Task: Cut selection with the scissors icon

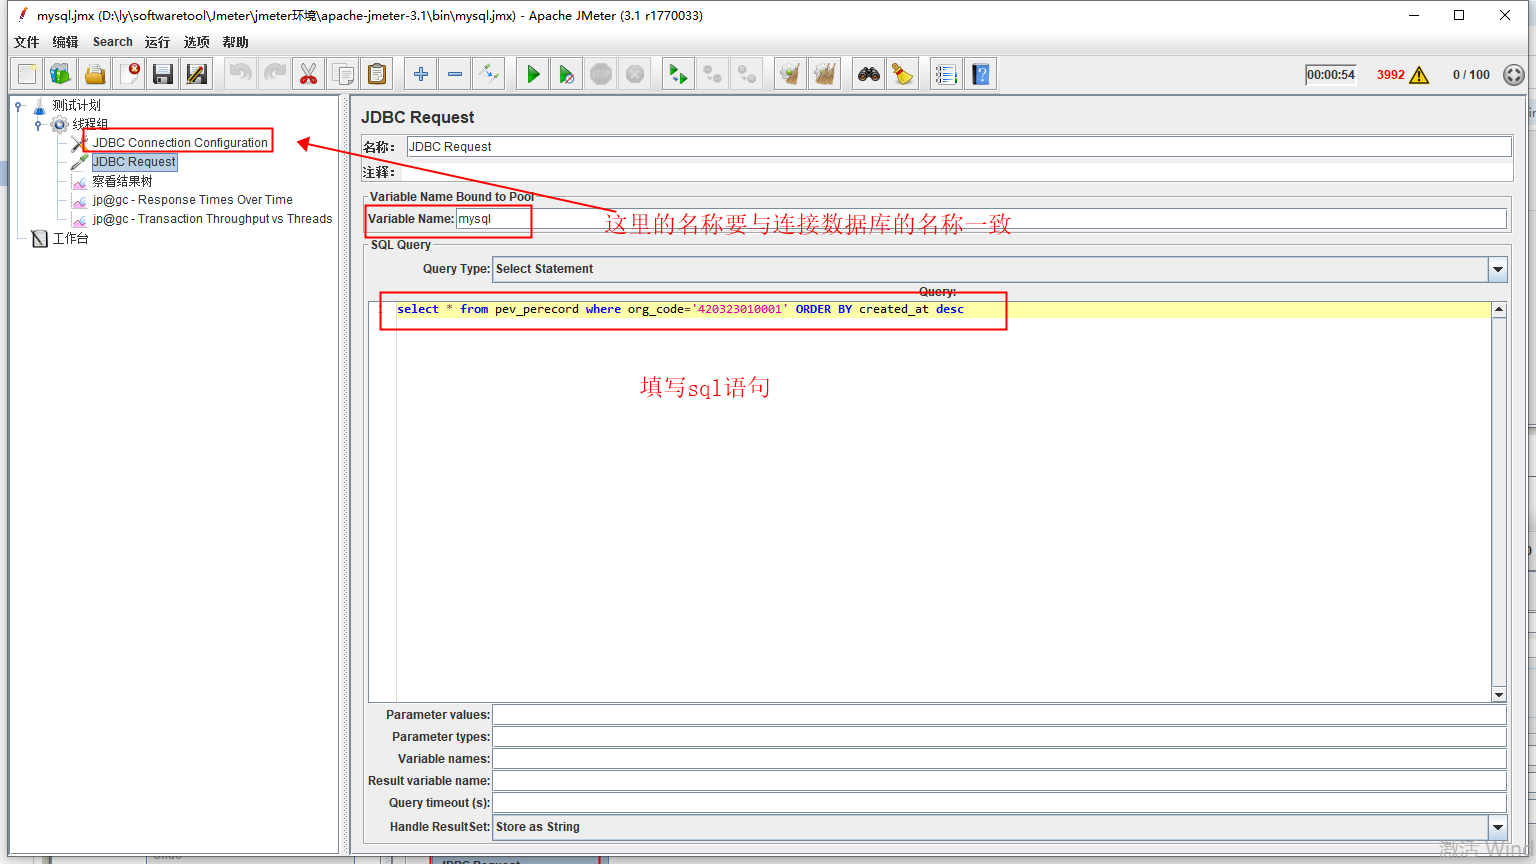Action: (309, 74)
